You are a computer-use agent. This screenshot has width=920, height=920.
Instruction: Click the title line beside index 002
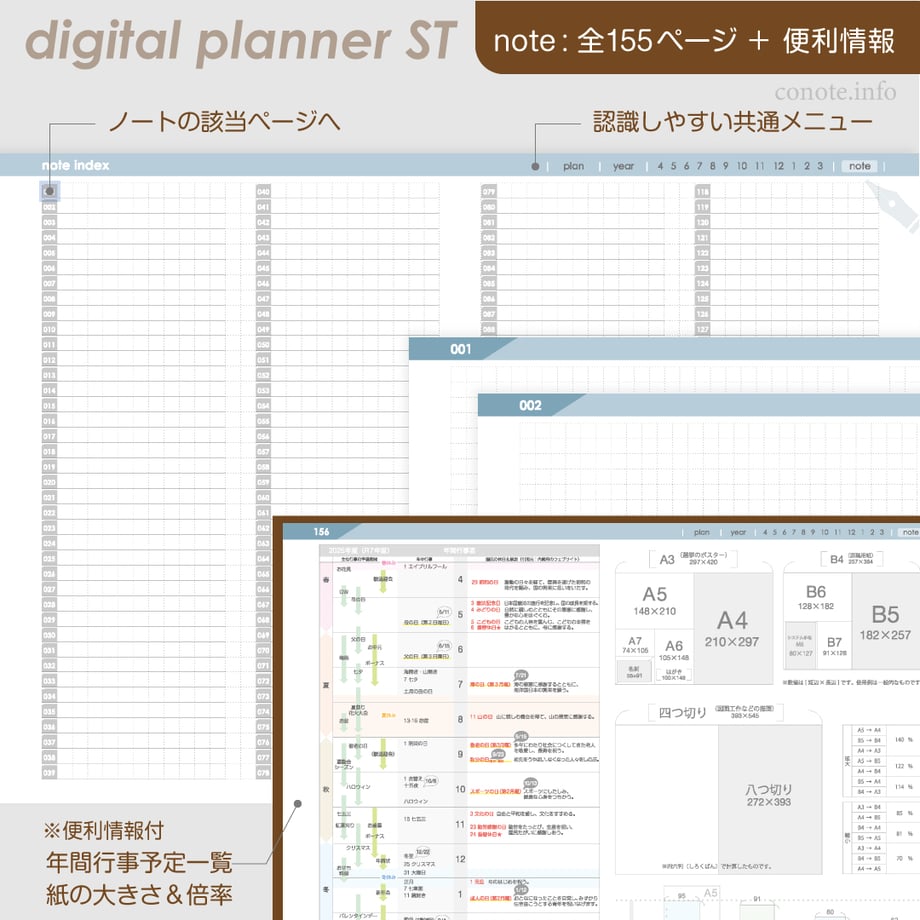pos(141,207)
